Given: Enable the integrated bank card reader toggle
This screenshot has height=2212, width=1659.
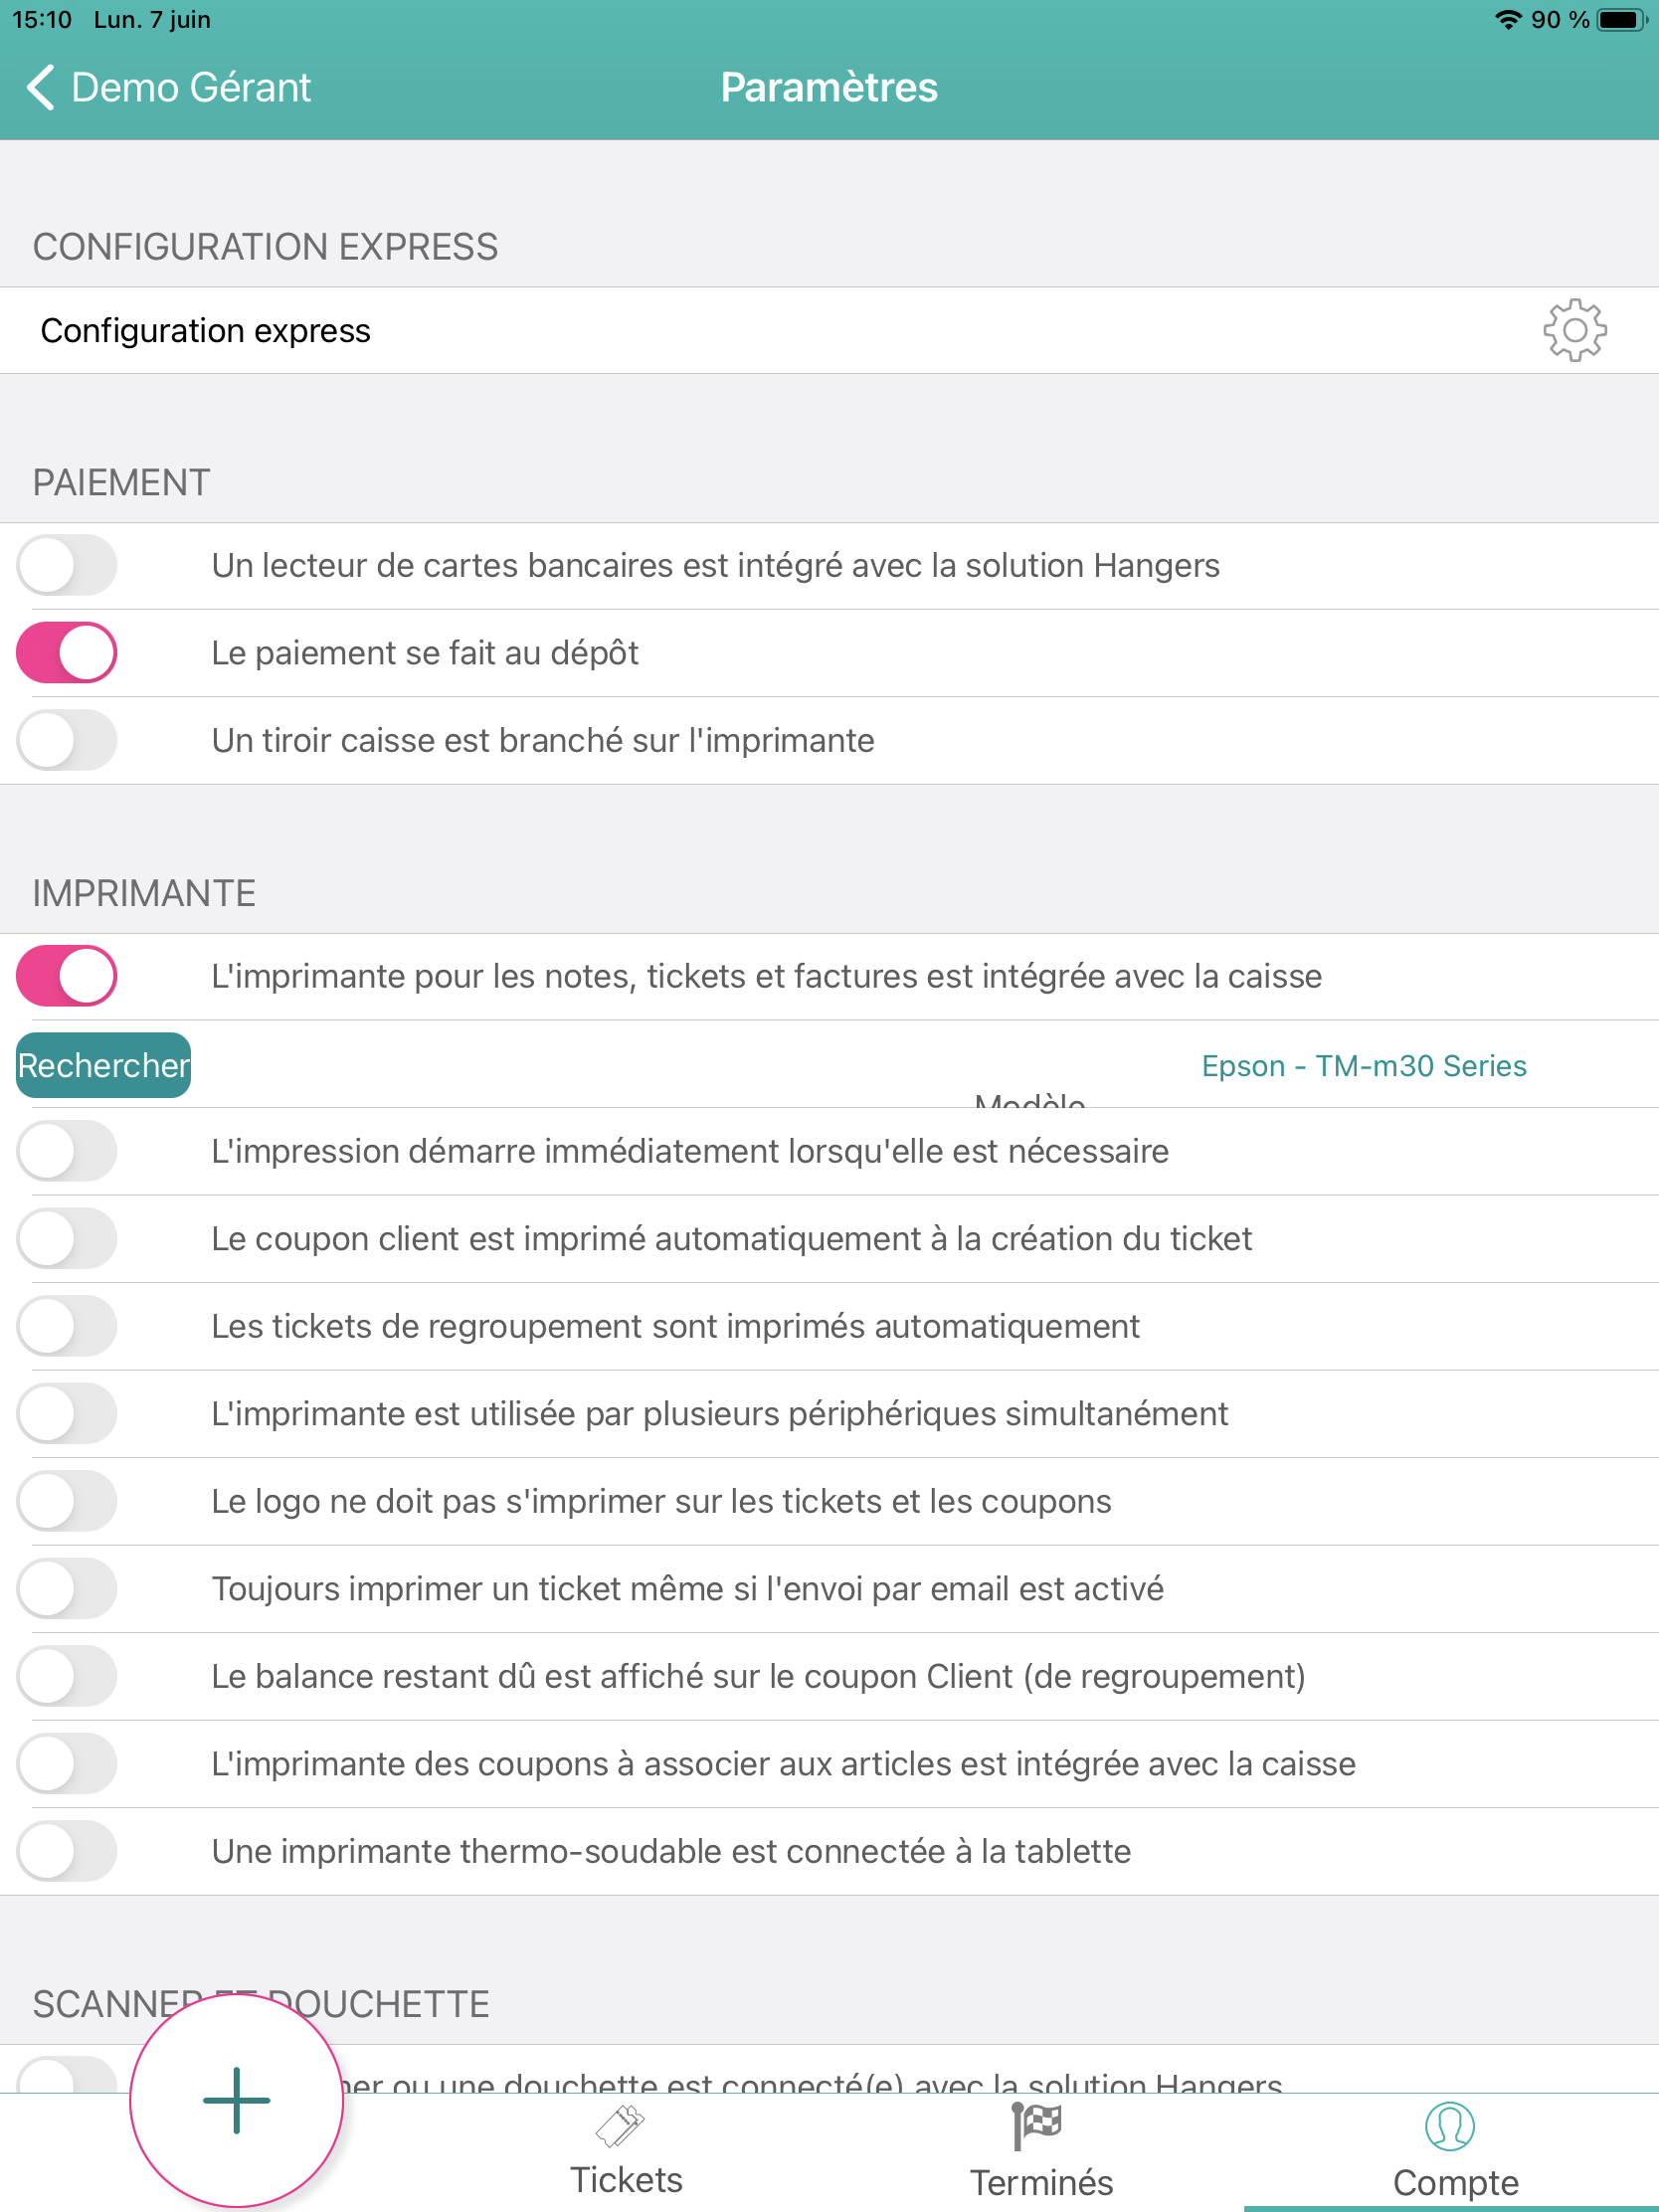Looking at the screenshot, I should pos(67,566).
